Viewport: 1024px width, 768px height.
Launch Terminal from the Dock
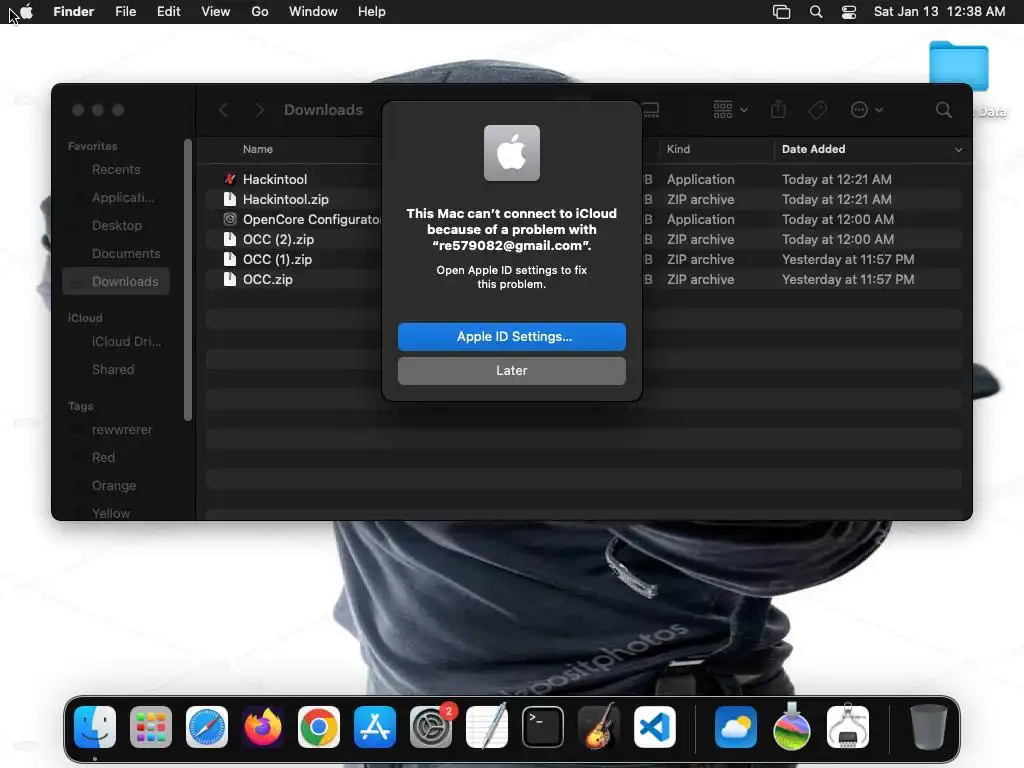pos(543,727)
